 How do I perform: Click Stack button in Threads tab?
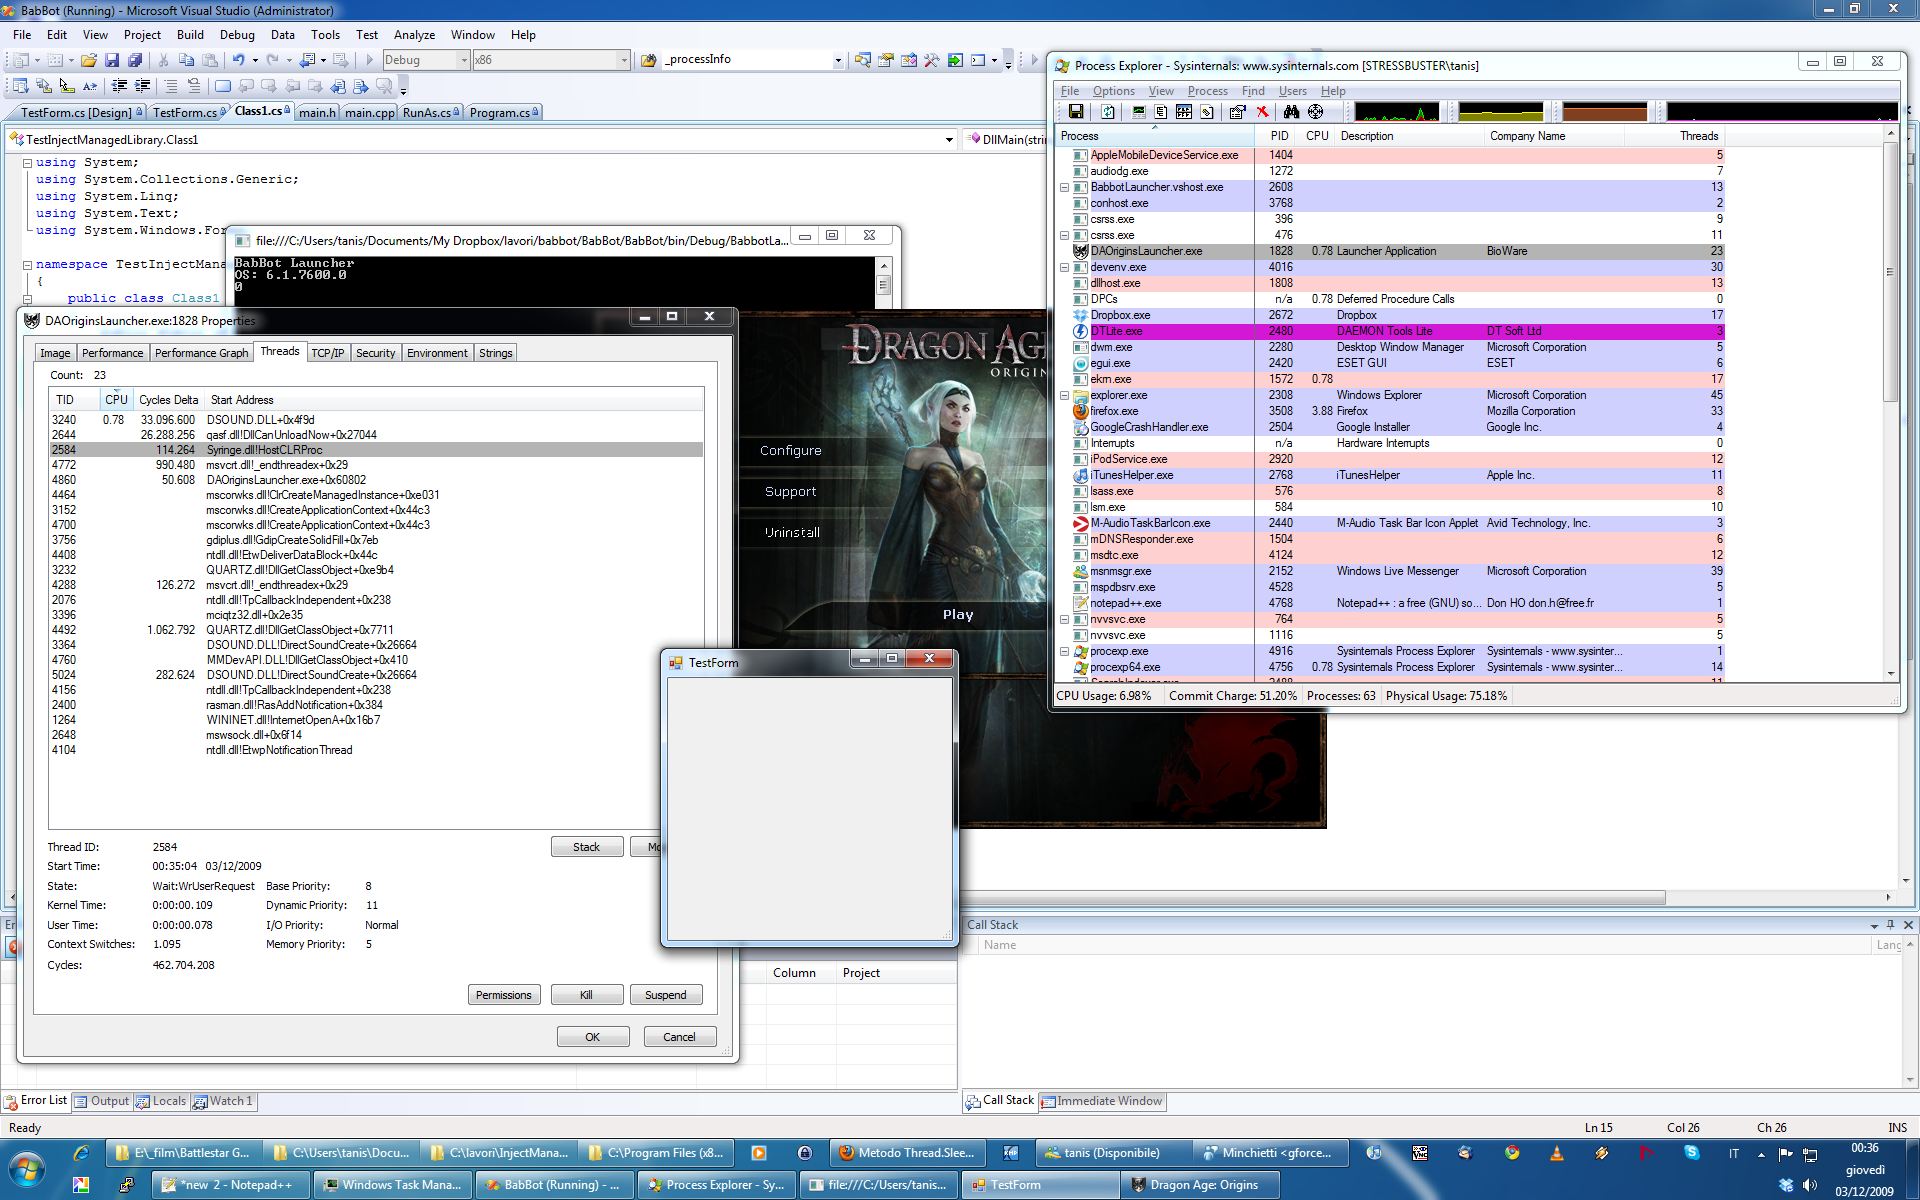[587, 847]
